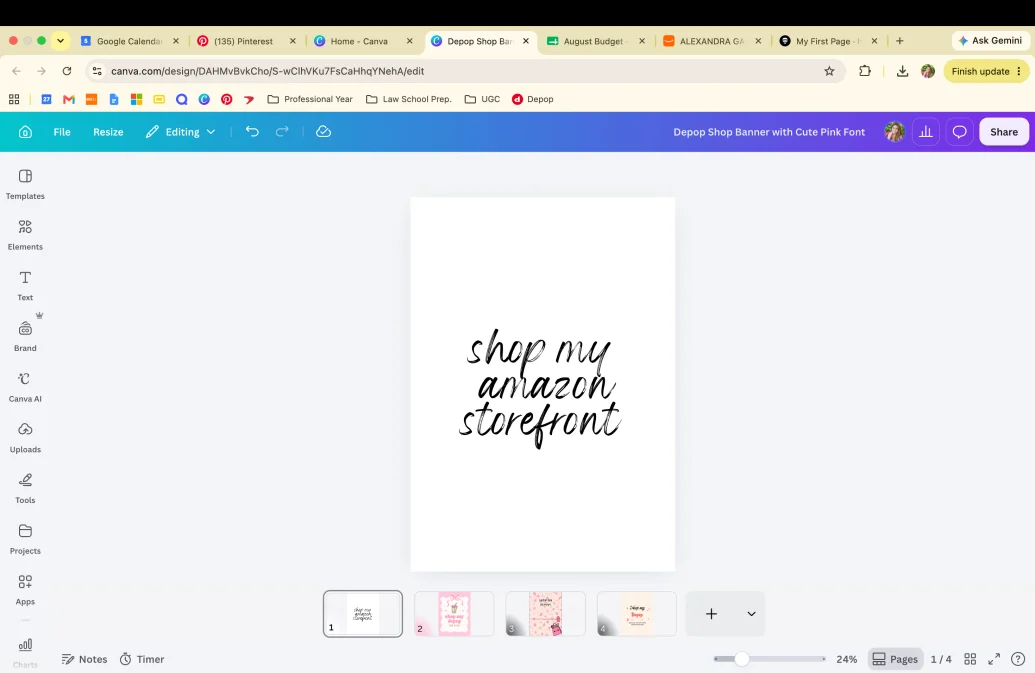The image size is (1035, 673).
Task: Expand the Editing mode dropdown
Action: point(180,132)
